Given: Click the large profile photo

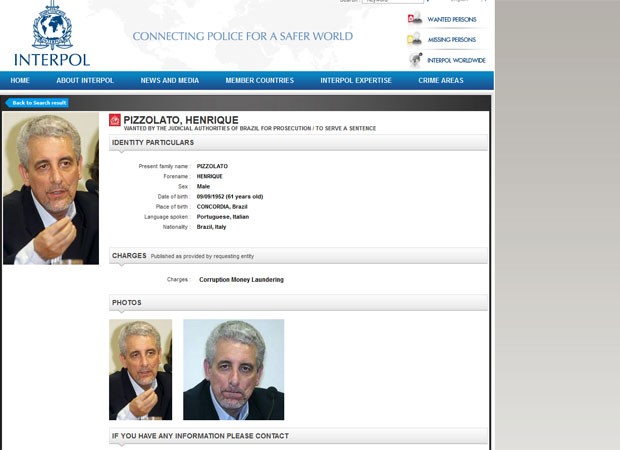Looking at the screenshot, I should pos(51,188).
